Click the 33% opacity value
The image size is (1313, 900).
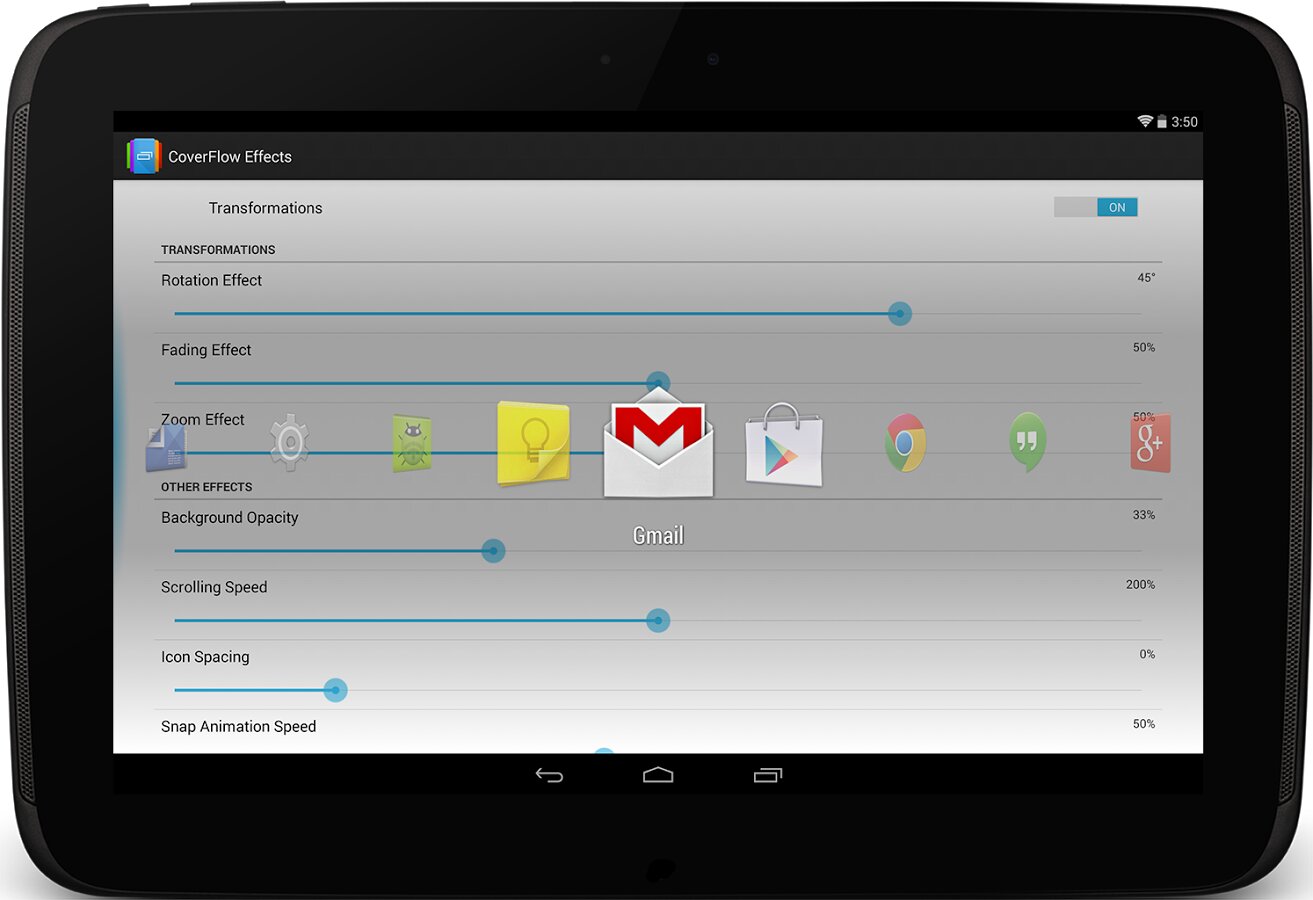click(x=1144, y=515)
